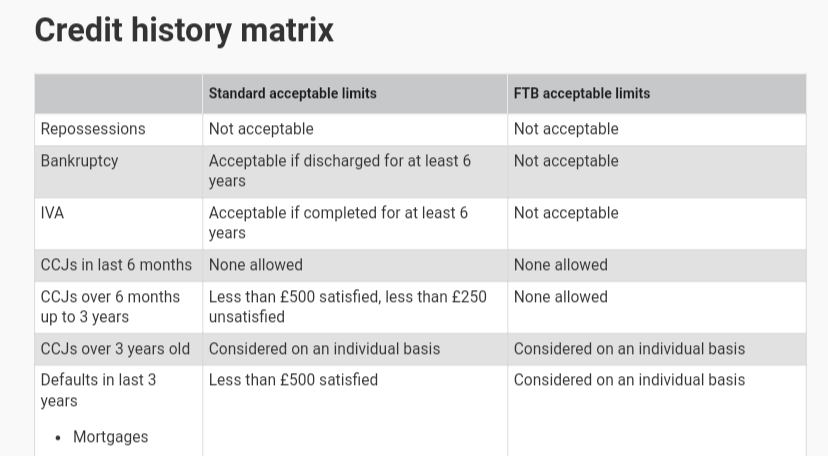Click the "CCJs in last 6 months" label
This screenshot has width=828, height=456.
tap(116, 265)
